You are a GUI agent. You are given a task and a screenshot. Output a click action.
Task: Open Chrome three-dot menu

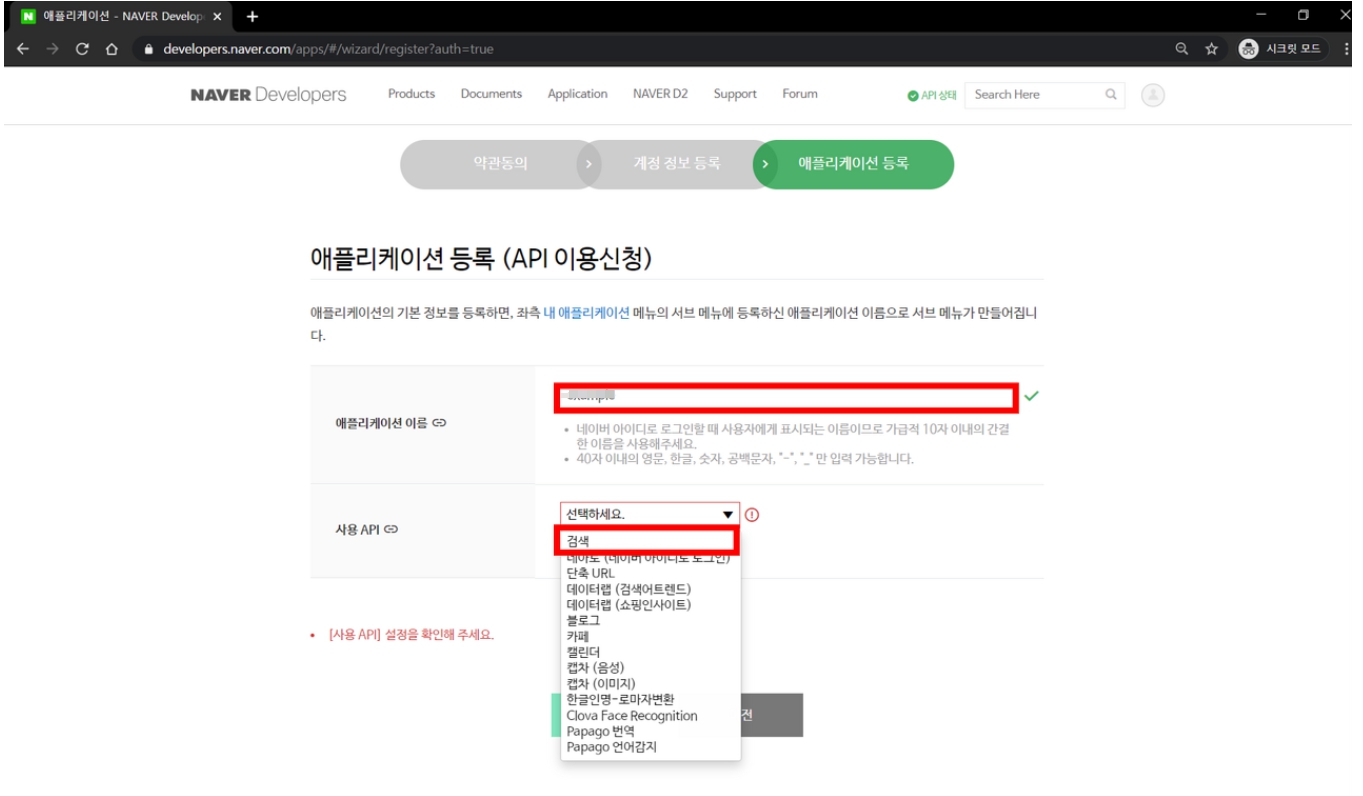pyautogui.click(x=1348, y=49)
